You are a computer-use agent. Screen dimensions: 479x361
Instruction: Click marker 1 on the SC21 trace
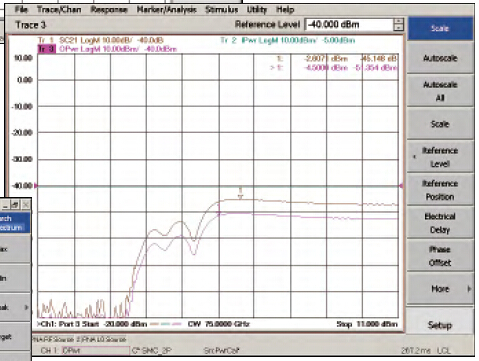pyautogui.click(x=240, y=194)
